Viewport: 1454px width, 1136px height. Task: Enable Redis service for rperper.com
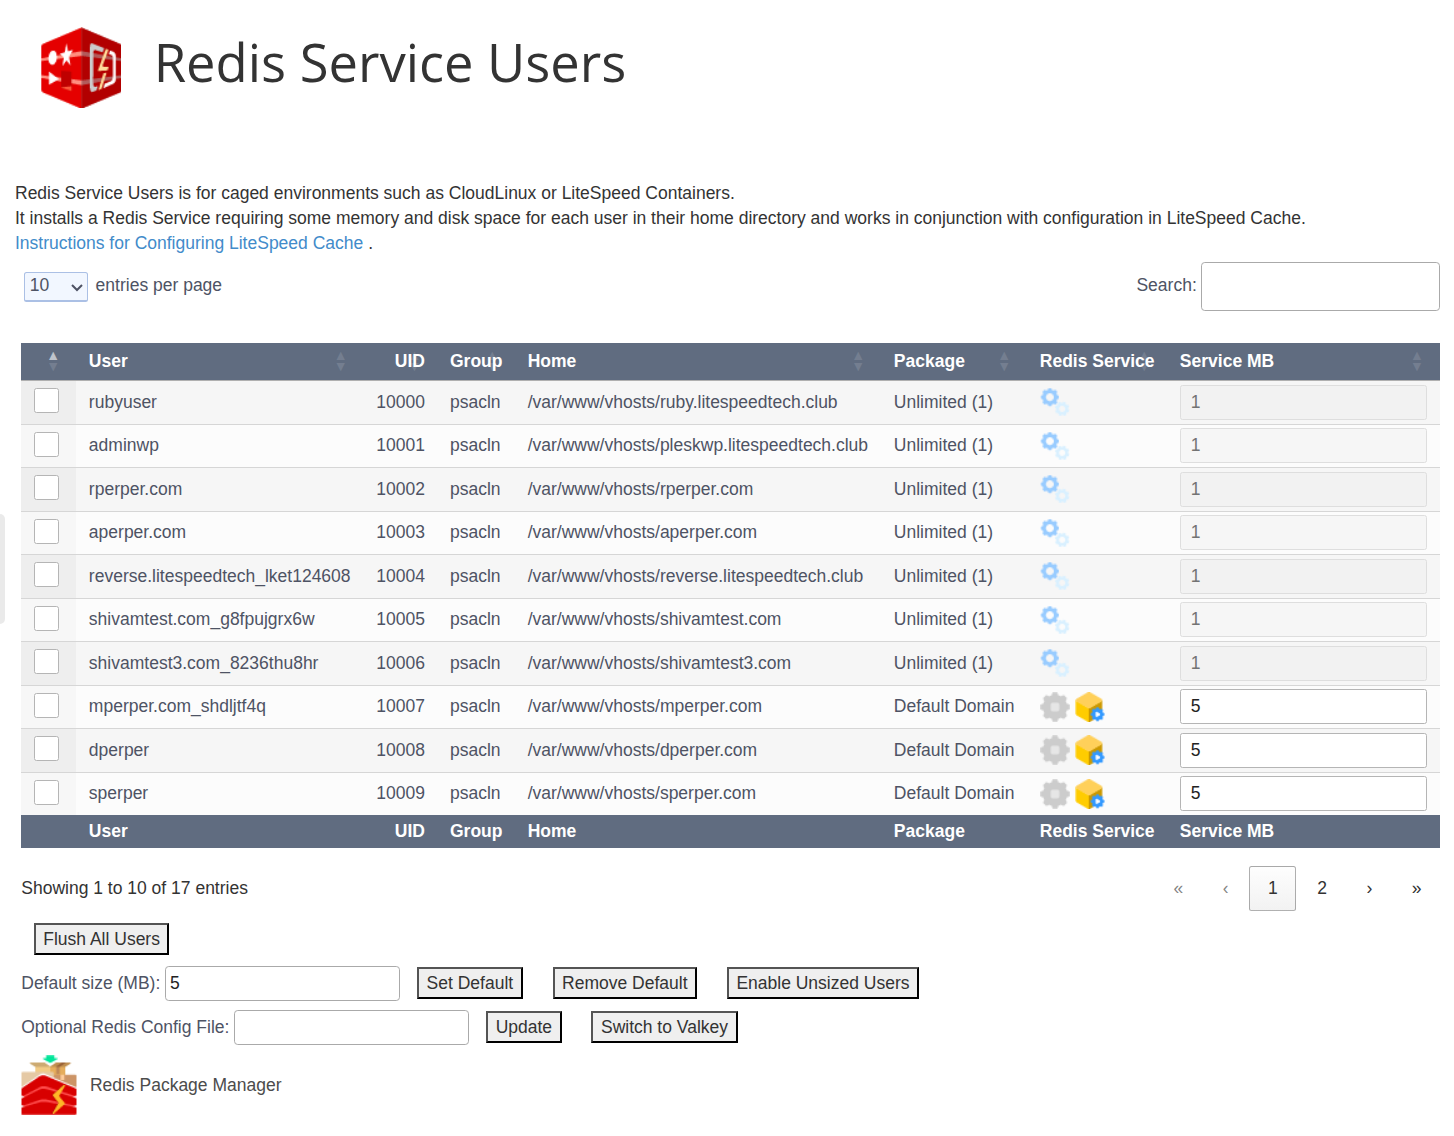point(1053,487)
